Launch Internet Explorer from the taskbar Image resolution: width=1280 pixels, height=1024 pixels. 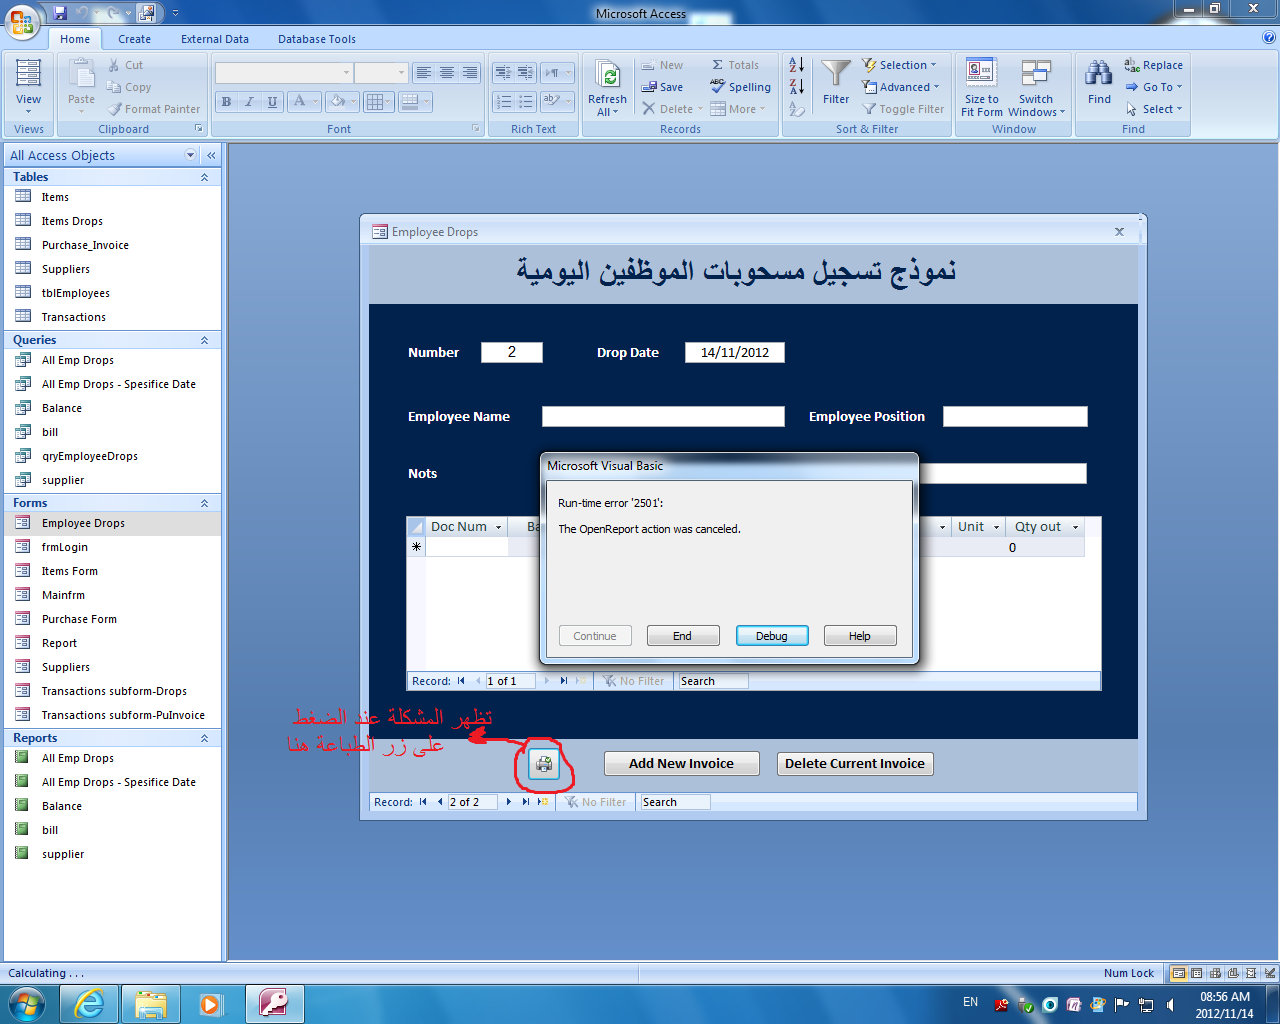click(90, 1003)
